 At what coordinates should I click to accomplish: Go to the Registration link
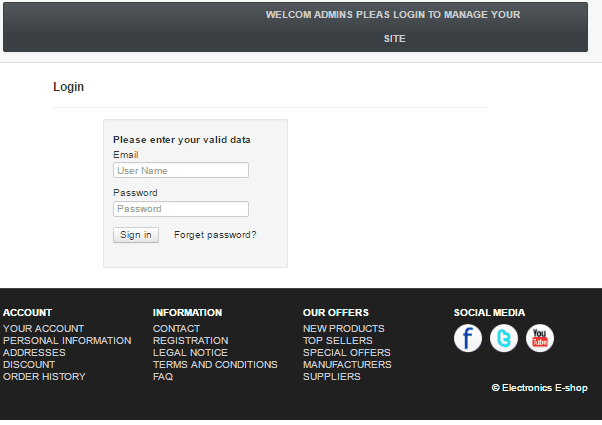point(190,341)
